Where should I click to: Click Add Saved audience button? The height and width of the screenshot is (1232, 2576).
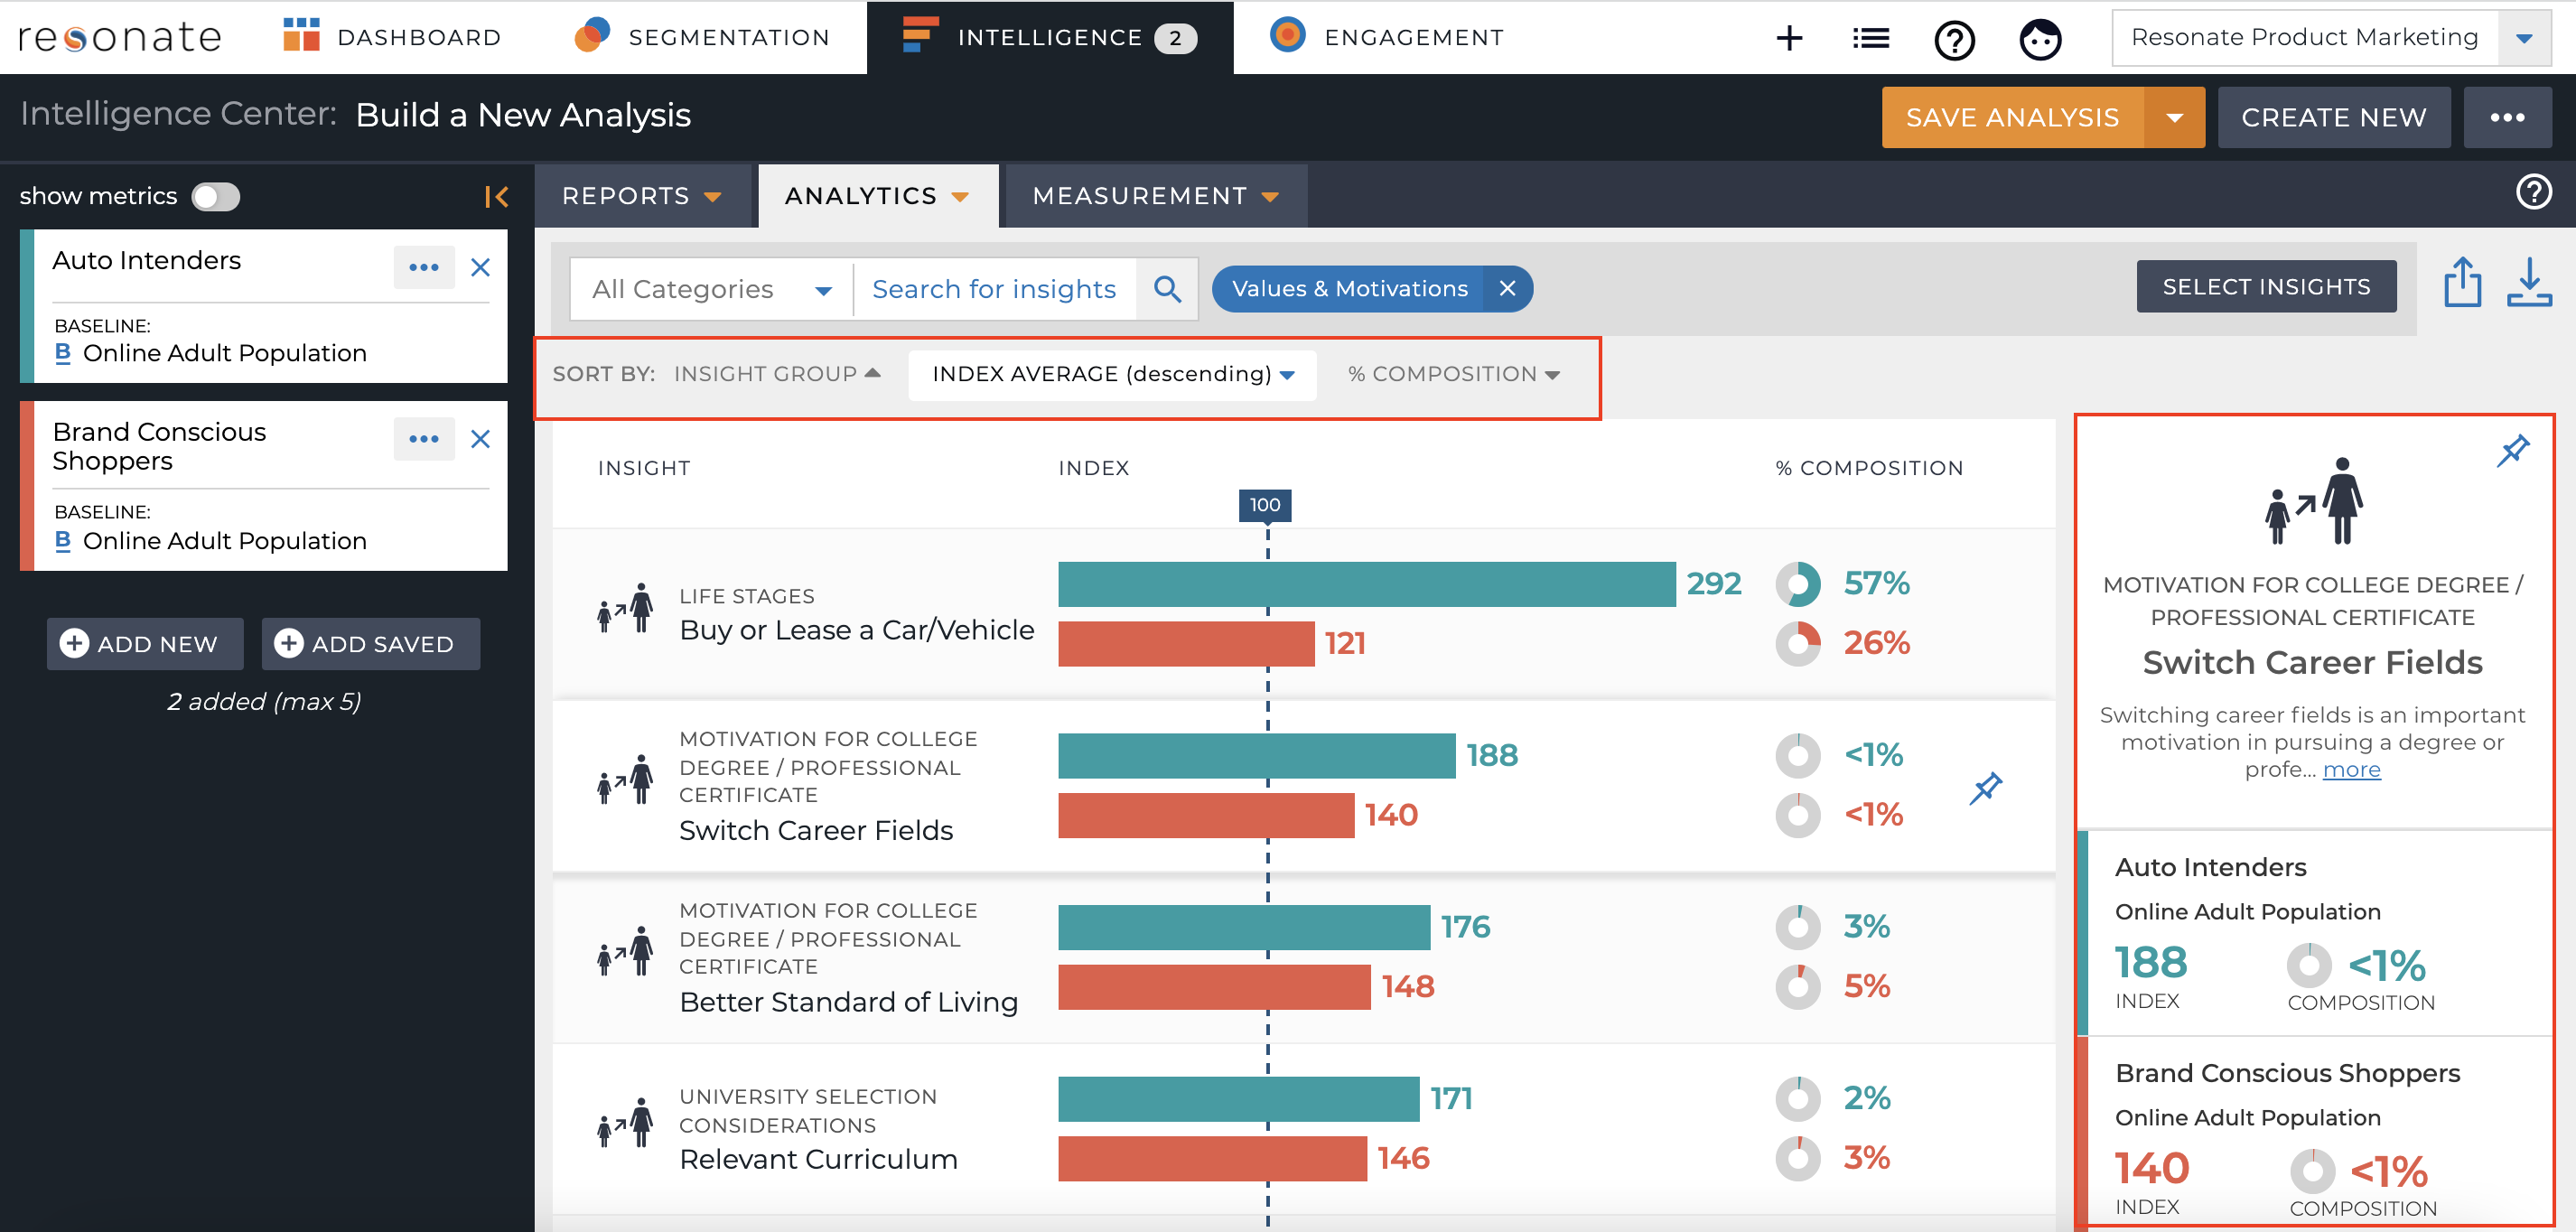pyautogui.click(x=371, y=644)
